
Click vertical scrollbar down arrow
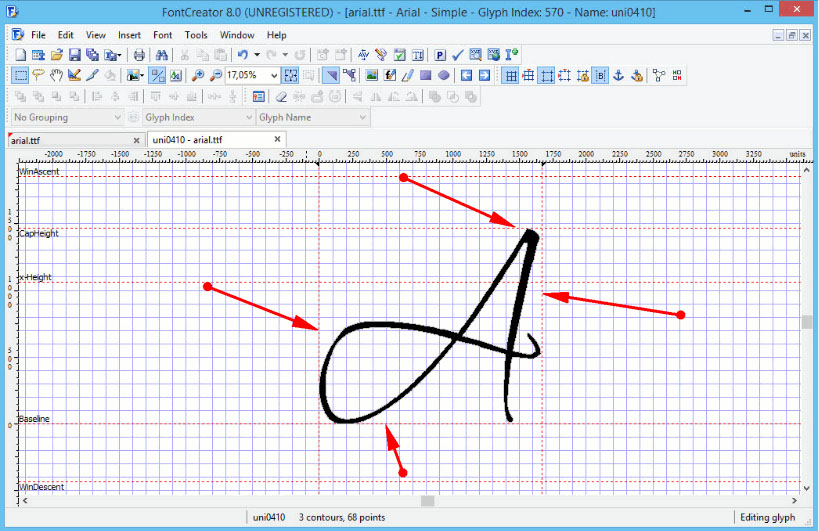point(806,488)
